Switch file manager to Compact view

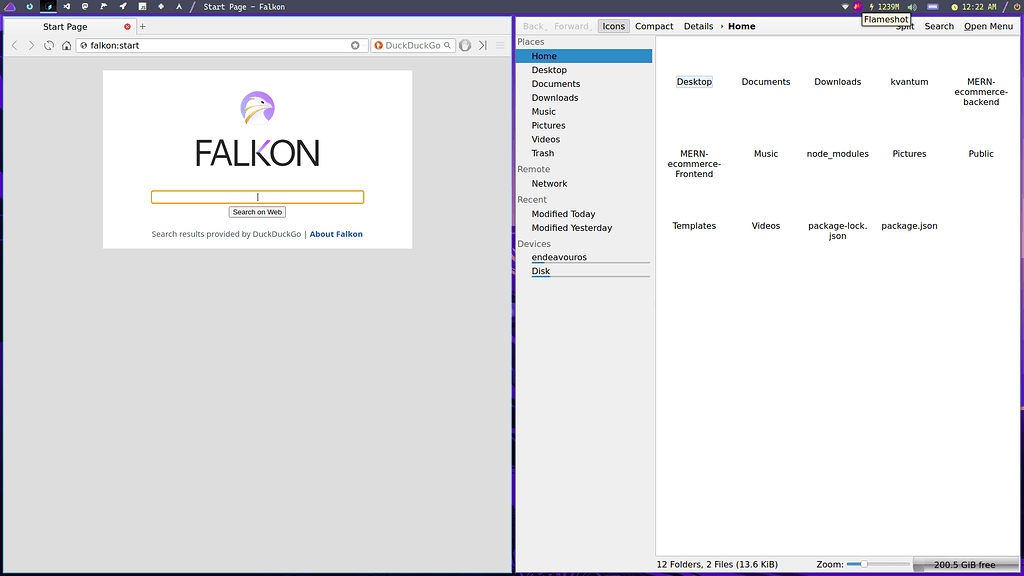[654, 26]
